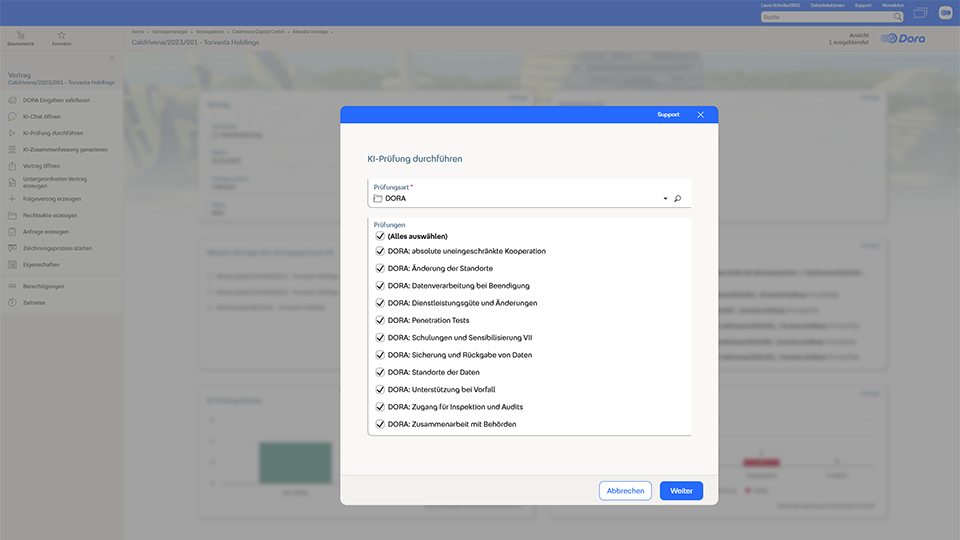Open Eigenschaften in sidebar

(41, 265)
